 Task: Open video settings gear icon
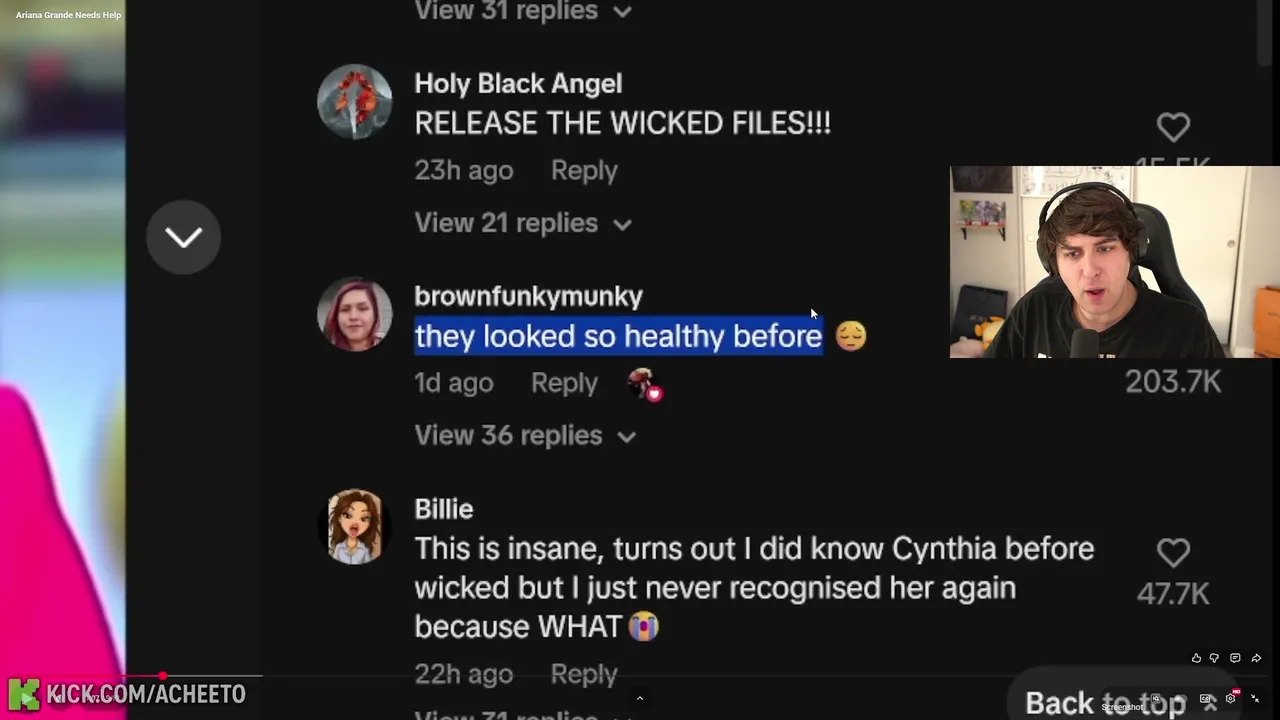[1231, 699]
